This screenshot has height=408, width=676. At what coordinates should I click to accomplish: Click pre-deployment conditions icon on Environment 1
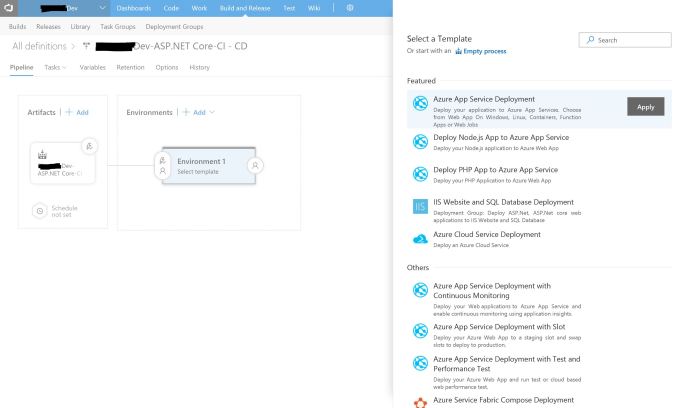click(163, 164)
